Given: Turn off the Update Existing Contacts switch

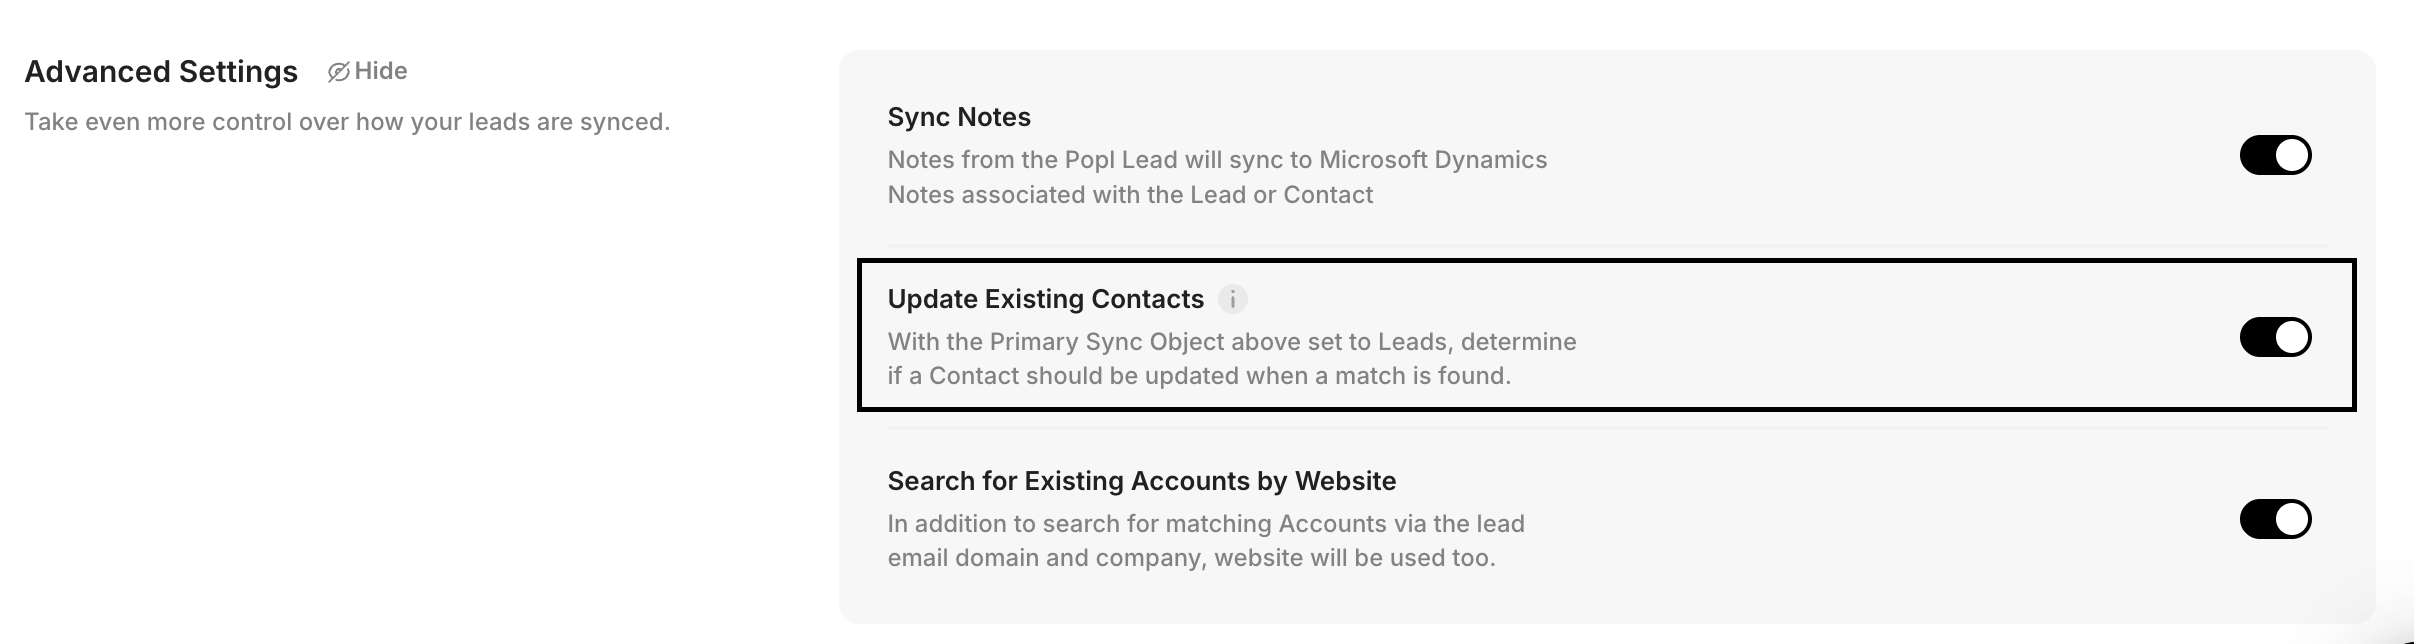Looking at the screenshot, I should (x=2275, y=337).
